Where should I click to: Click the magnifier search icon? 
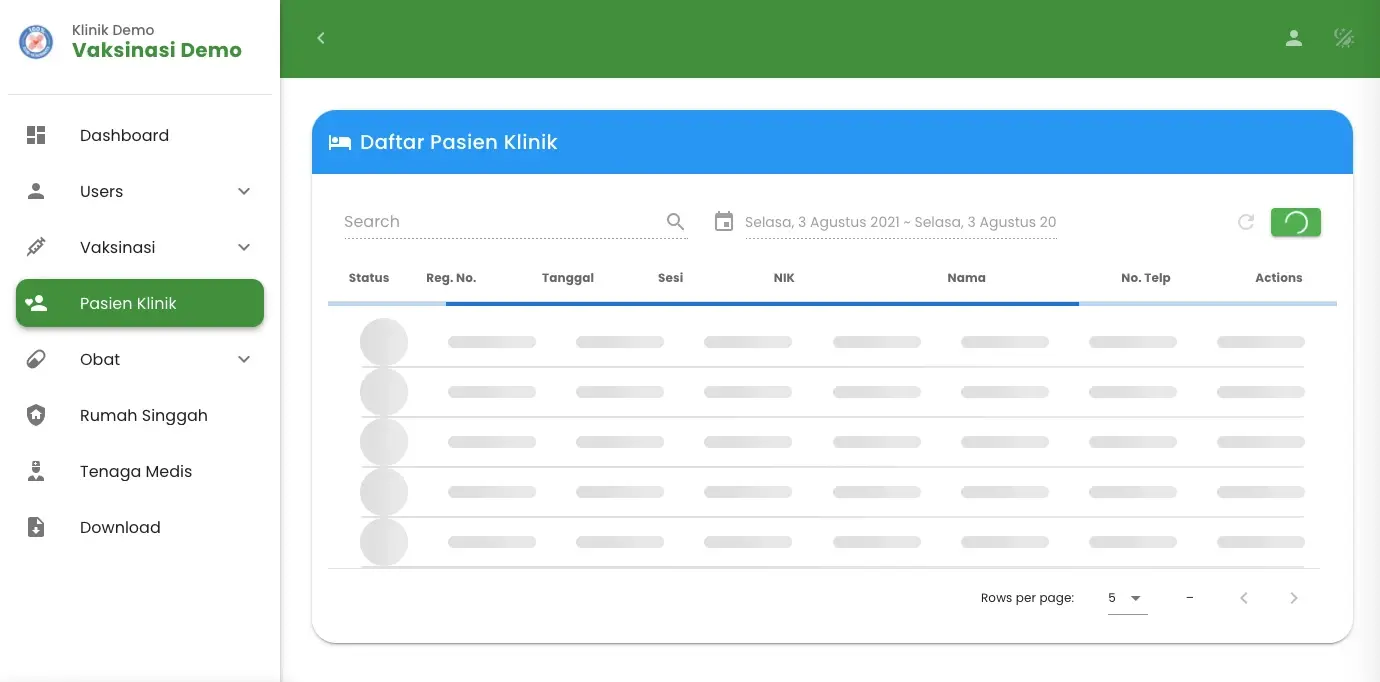pos(675,222)
